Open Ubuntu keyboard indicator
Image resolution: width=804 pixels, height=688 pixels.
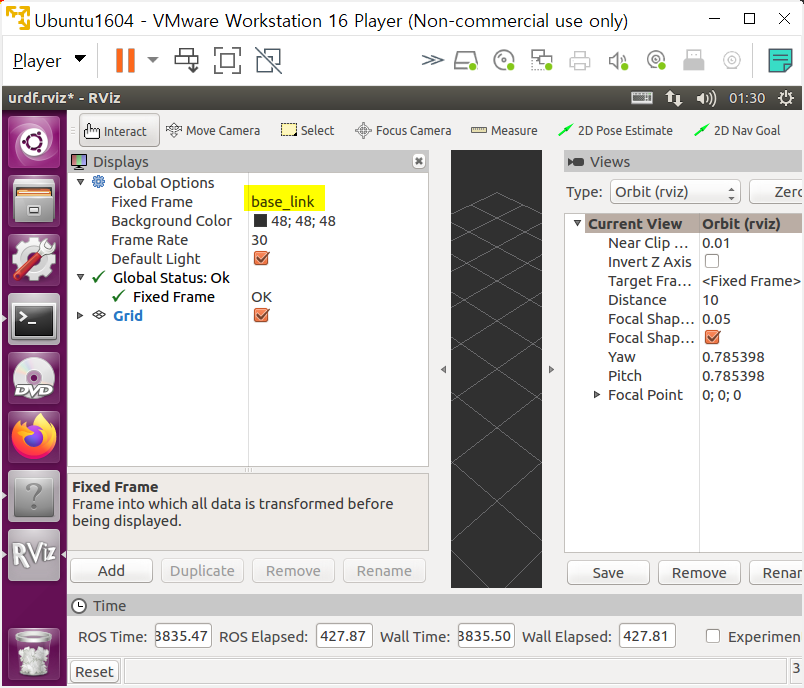641,98
